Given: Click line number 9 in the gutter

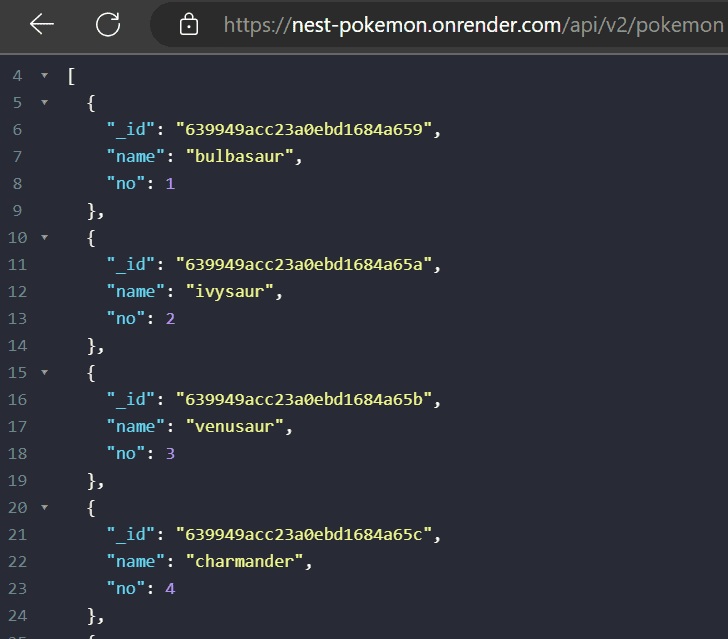Looking at the screenshot, I should (x=17, y=211).
